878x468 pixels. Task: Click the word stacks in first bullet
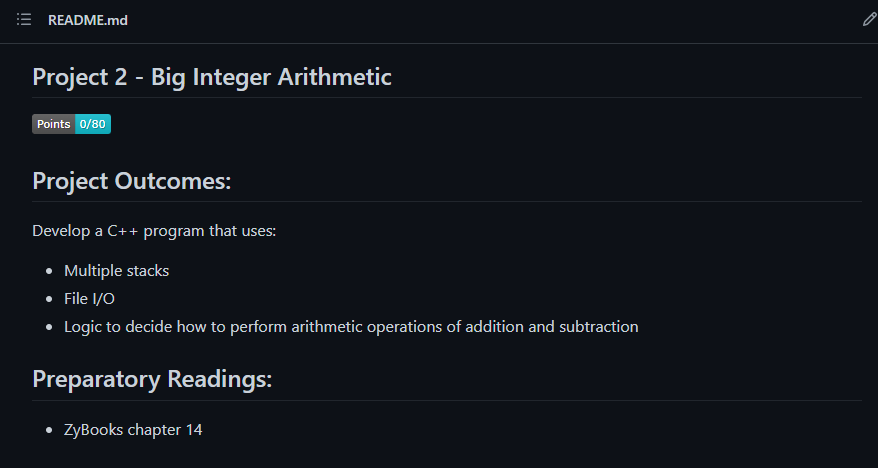pyautogui.click(x=147, y=271)
